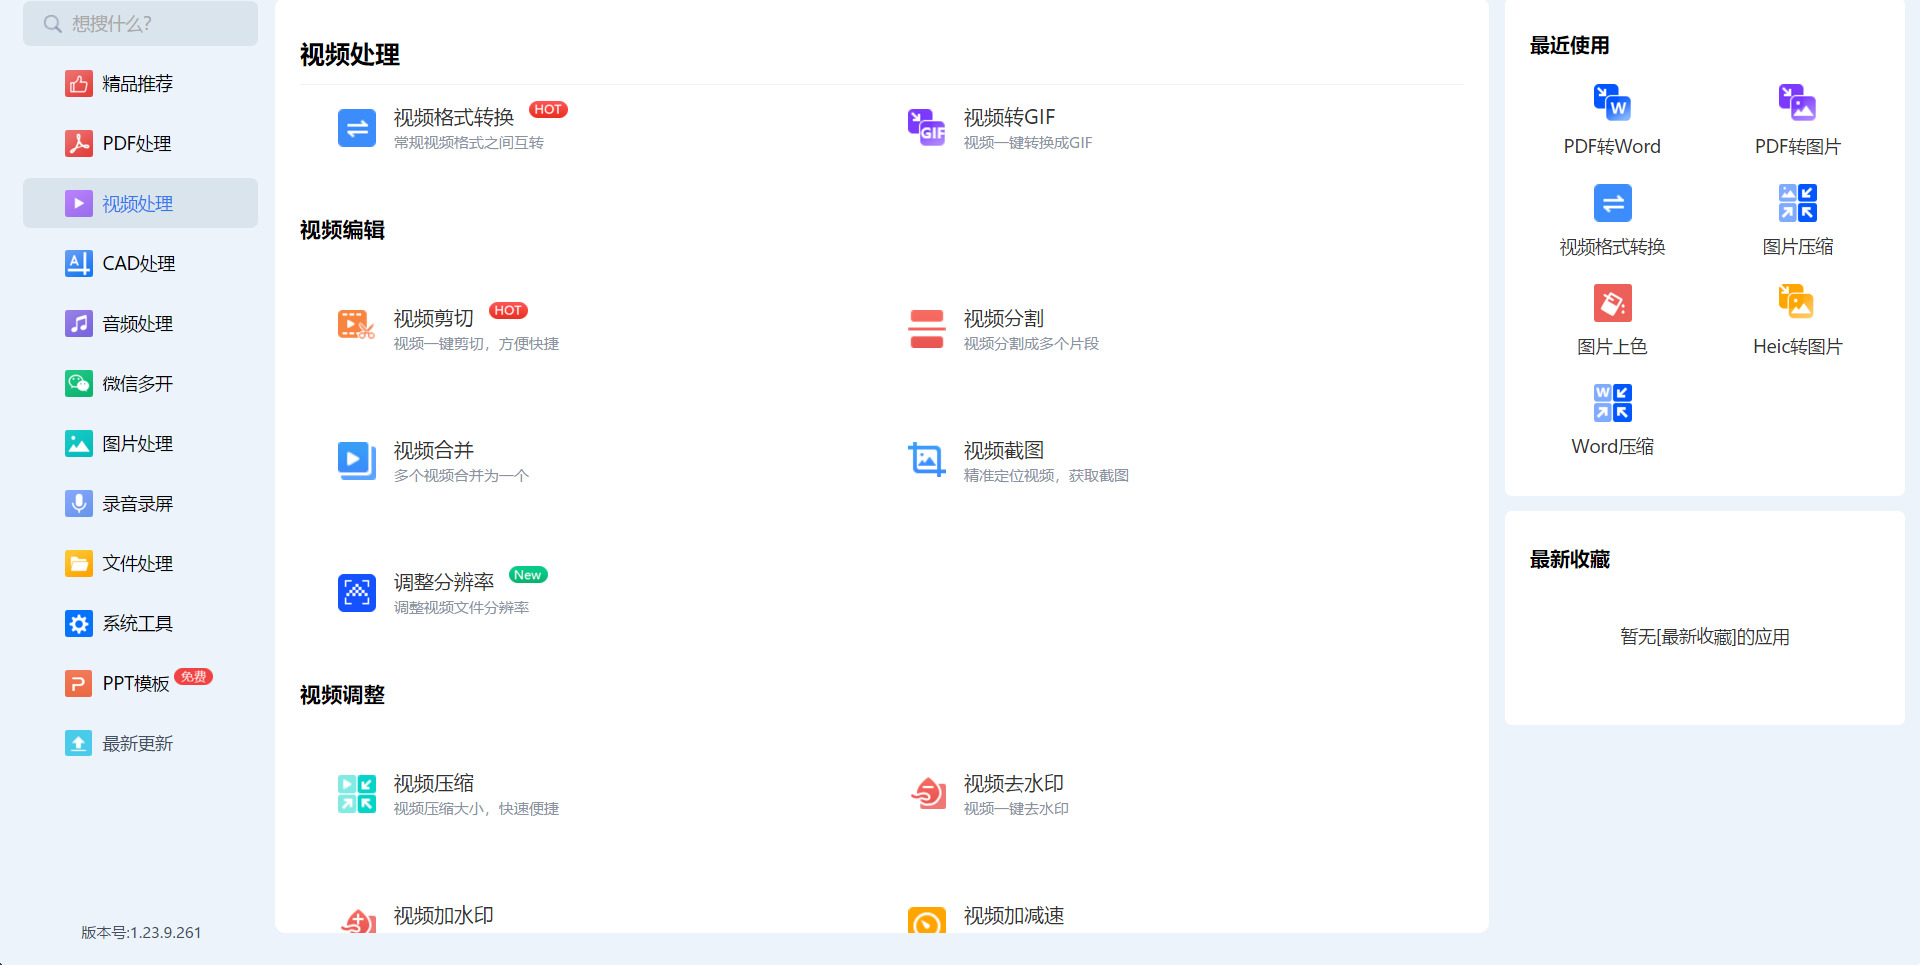Click the 文件处理 folder icon
The image size is (1920, 965).
78,564
